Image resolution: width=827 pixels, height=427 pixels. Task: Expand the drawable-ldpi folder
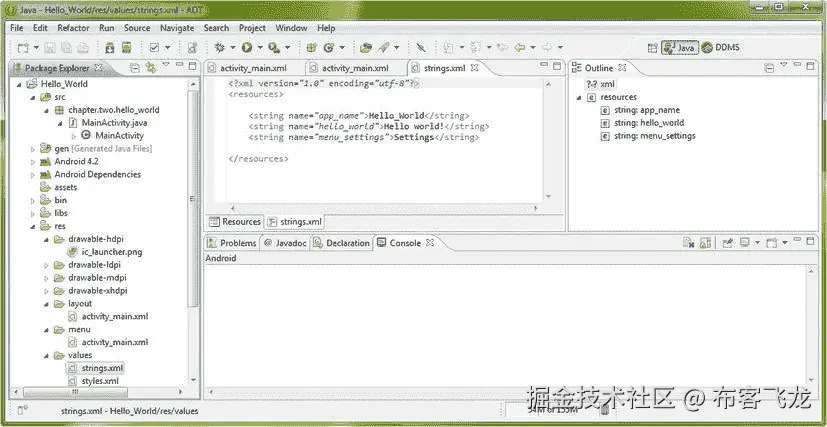point(46,265)
